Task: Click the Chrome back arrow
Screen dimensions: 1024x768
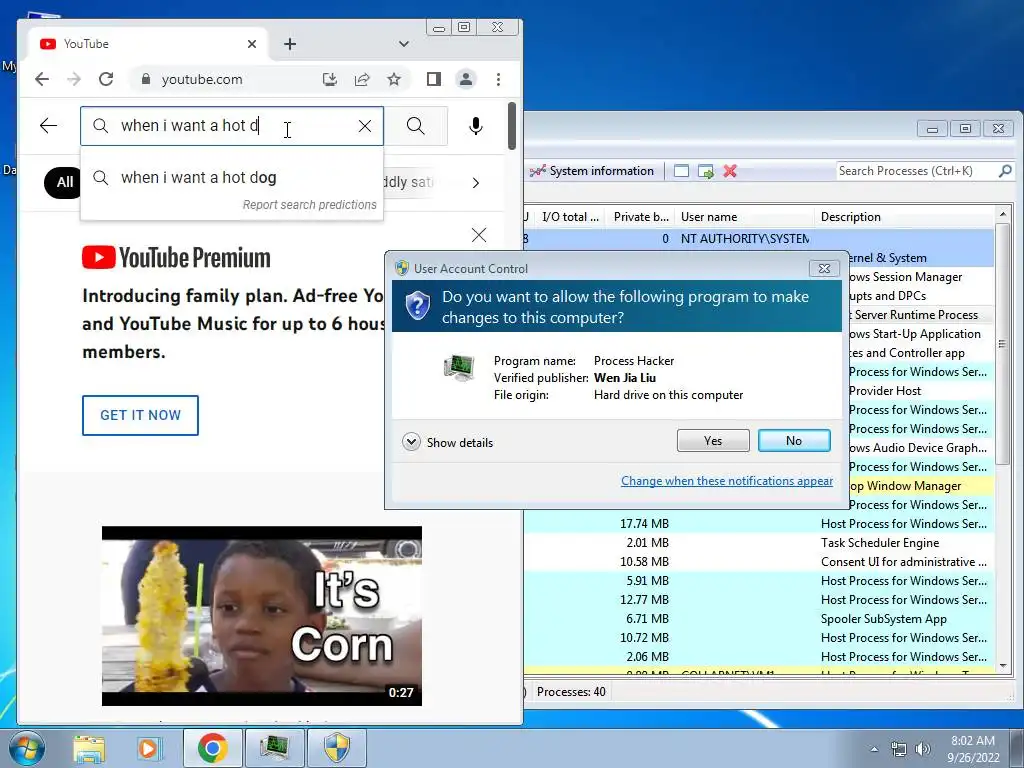Action: pos(42,79)
